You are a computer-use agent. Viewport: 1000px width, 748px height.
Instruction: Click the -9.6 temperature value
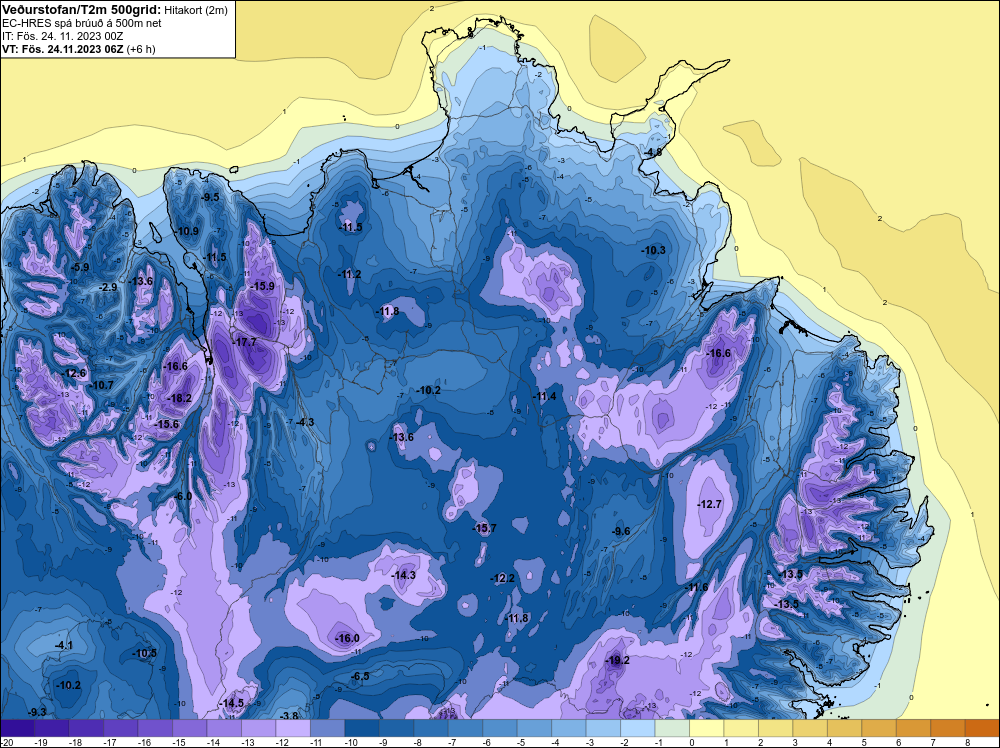coord(621,531)
